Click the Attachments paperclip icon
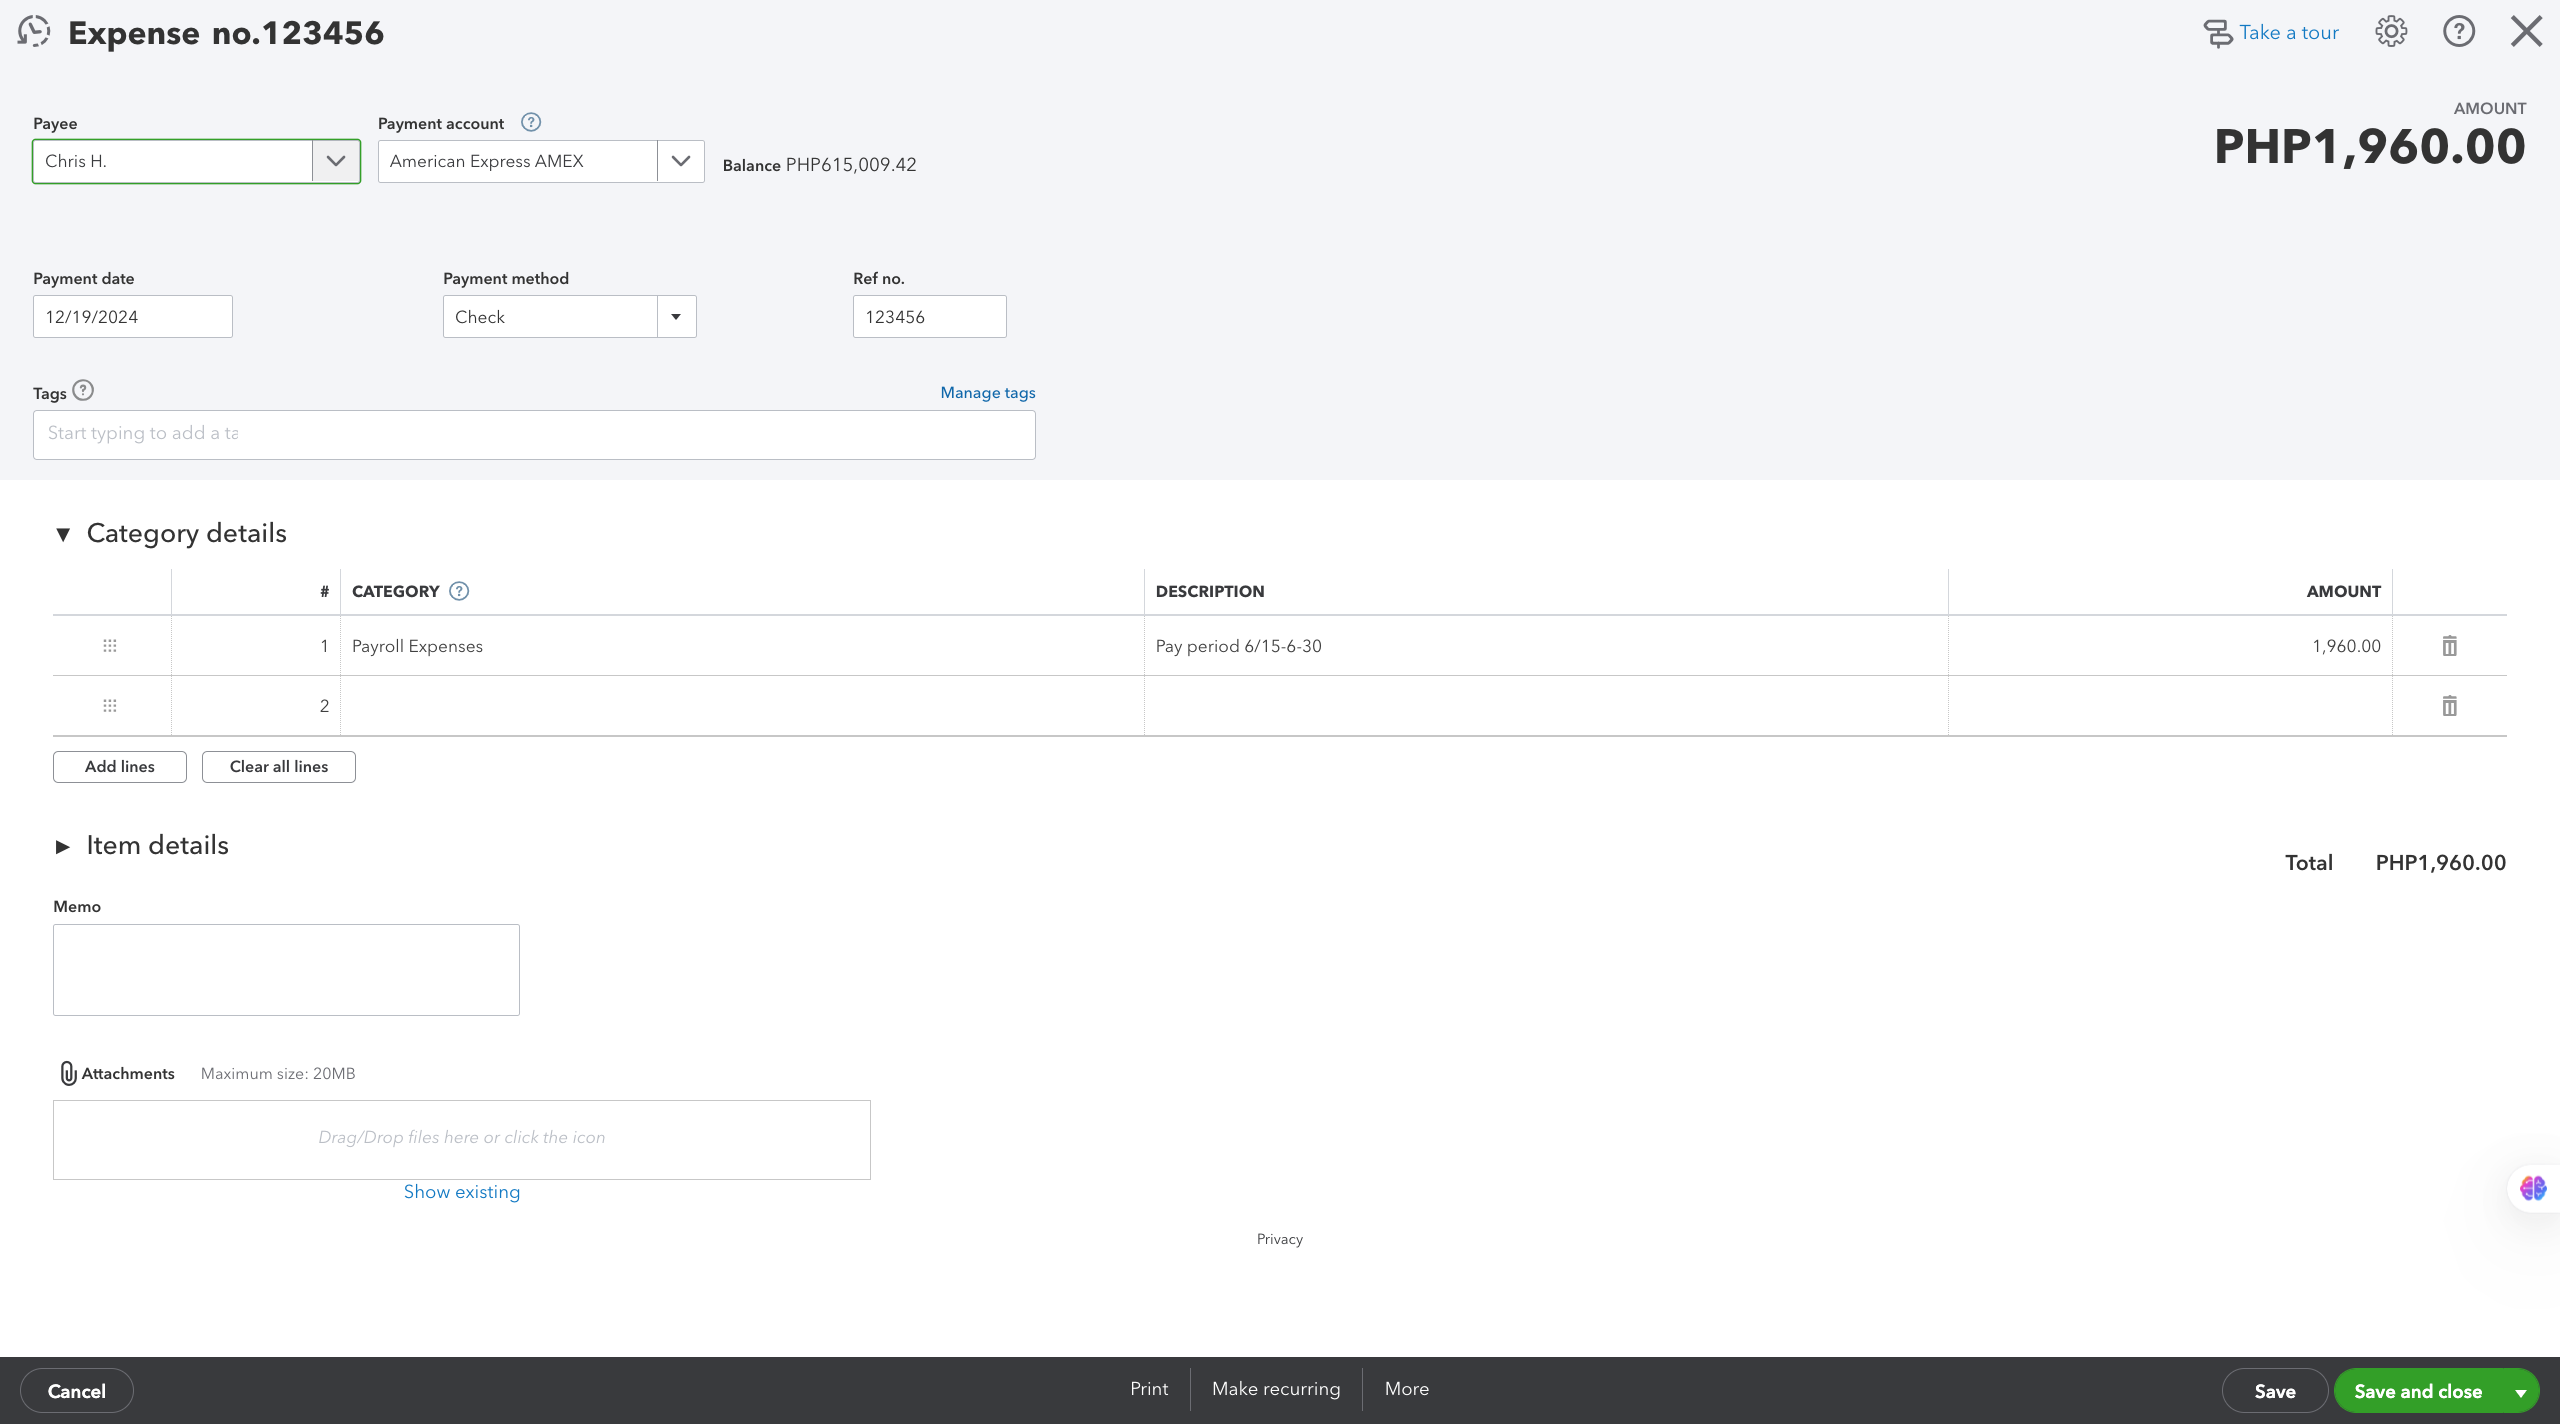Image resolution: width=2560 pixels, height=1424 pixels. 68,1073
